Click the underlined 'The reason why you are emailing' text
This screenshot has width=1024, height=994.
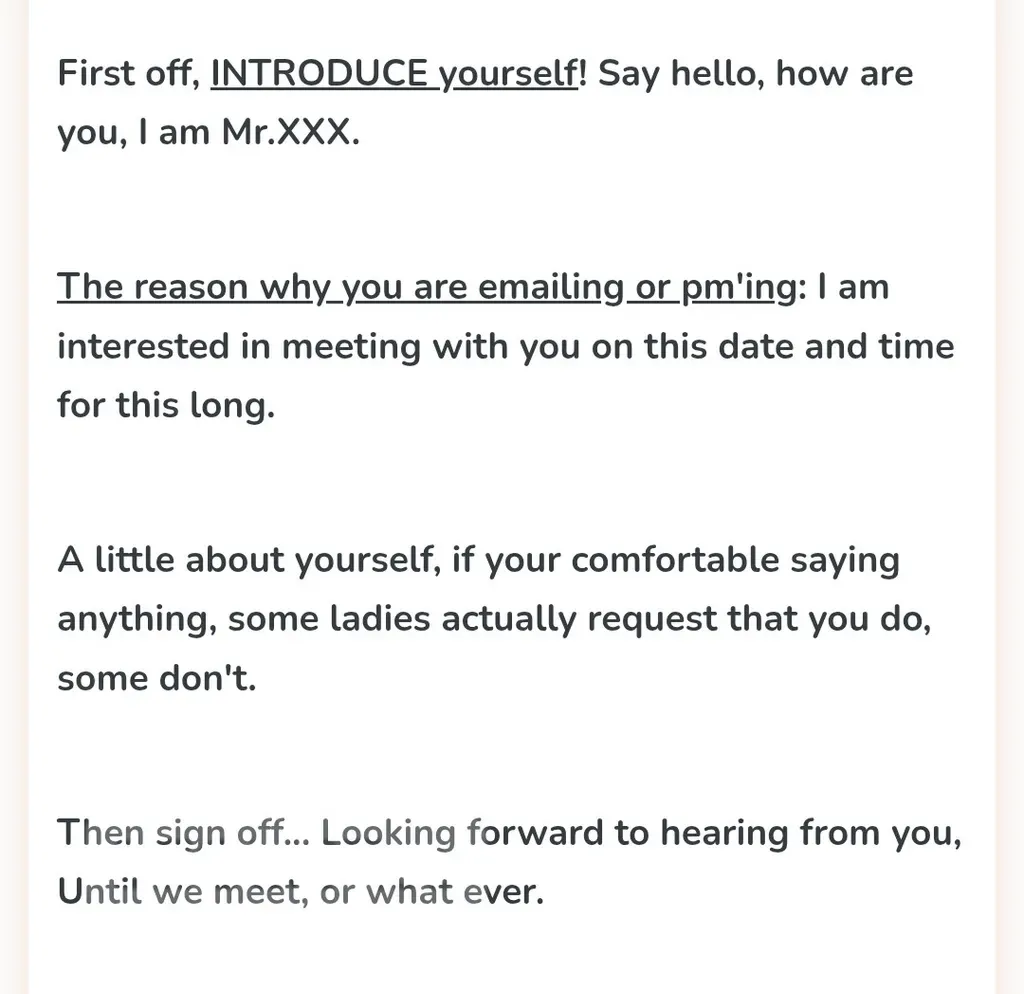pyautogui.click(x=340, y=287)
